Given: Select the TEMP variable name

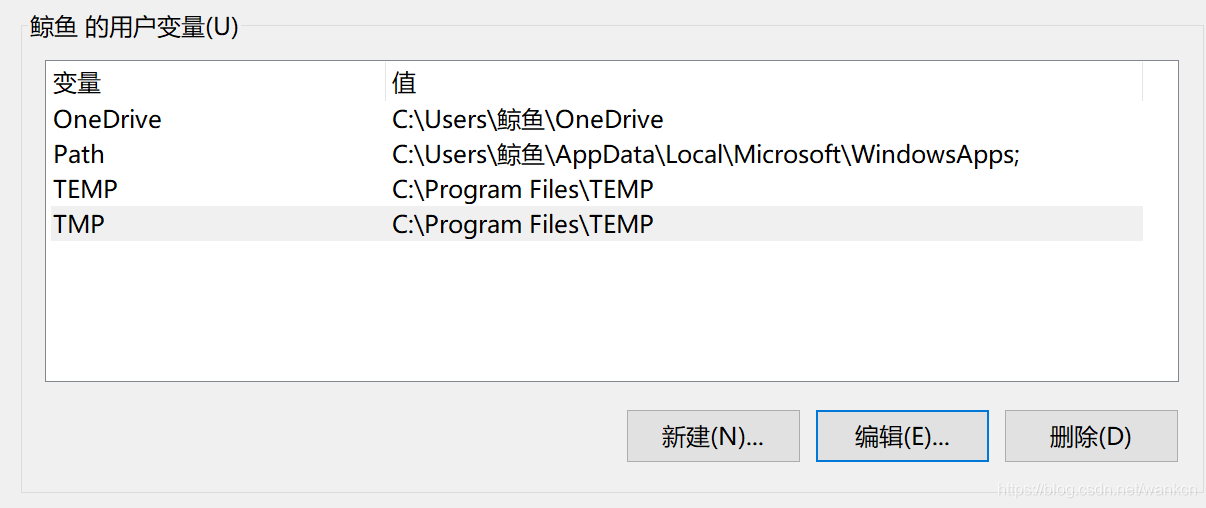Looking at the screenshot, I should [x=85, y=189].
